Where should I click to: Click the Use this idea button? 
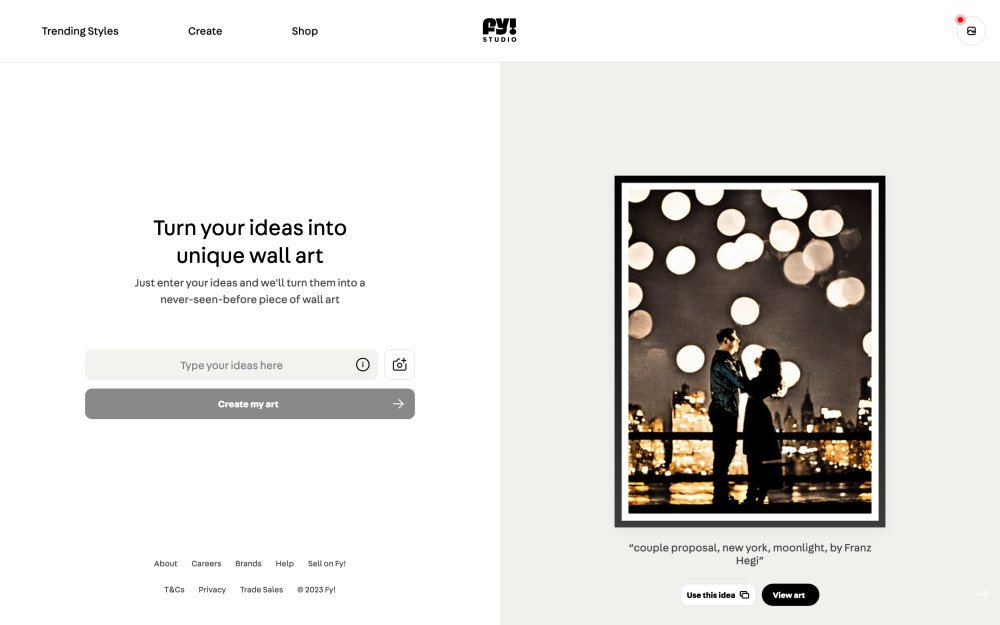click(717, 595)
